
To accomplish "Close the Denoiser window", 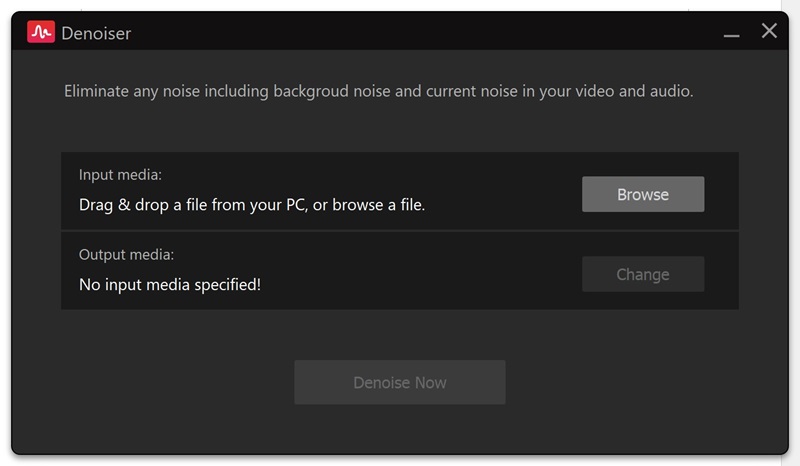I will [769, 31].
